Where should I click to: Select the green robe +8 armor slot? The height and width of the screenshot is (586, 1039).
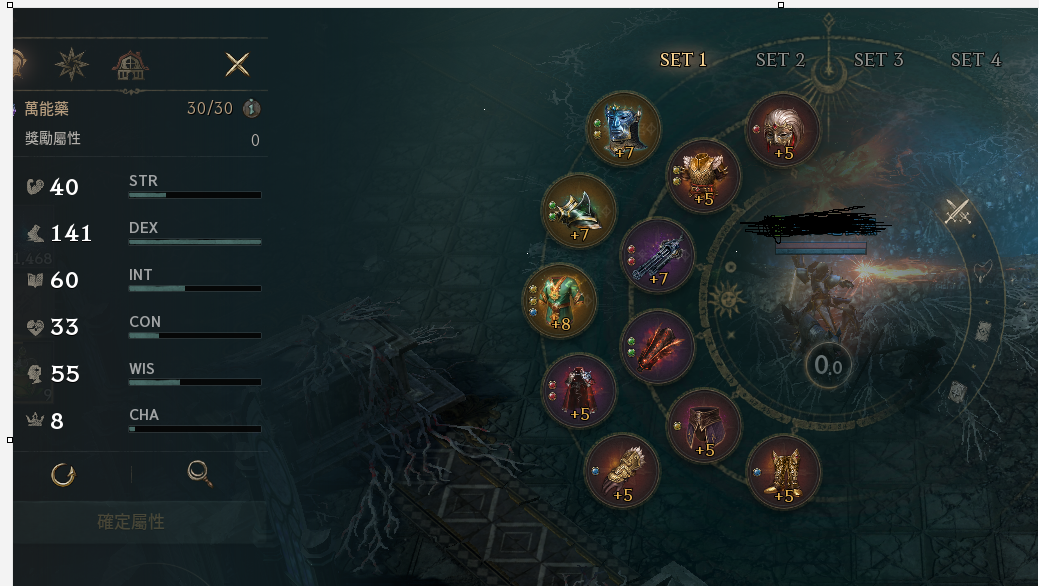559,301
